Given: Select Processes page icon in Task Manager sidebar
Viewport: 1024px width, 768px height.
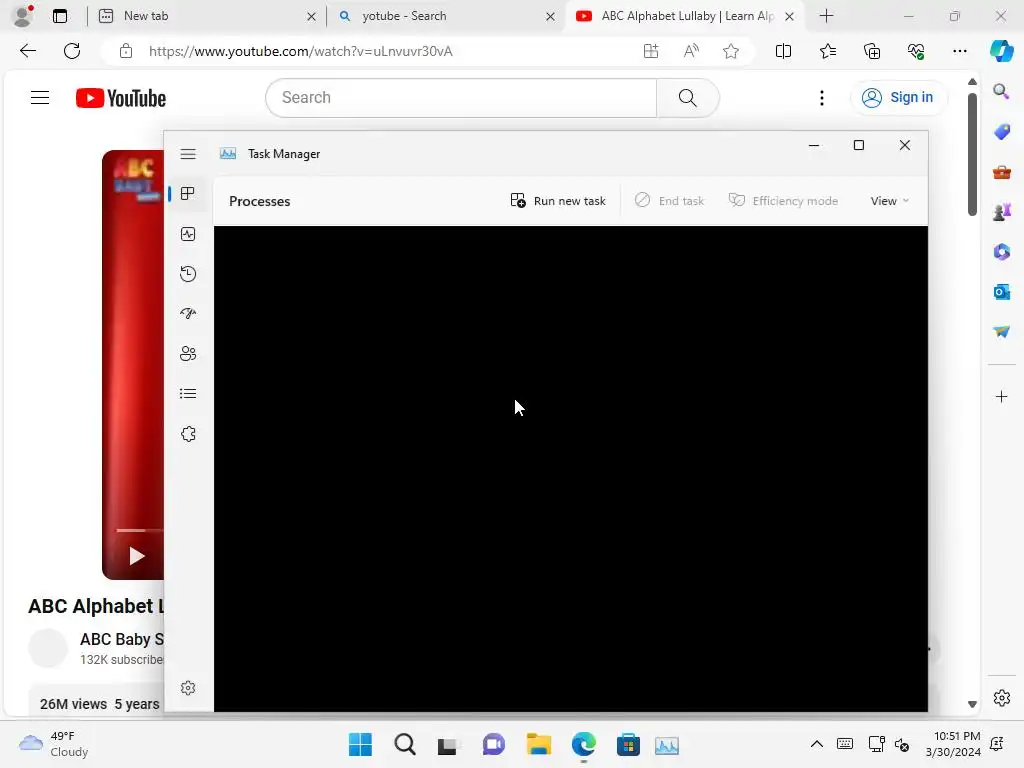Looking at the screenshot, I should click(x=188, y=194).
